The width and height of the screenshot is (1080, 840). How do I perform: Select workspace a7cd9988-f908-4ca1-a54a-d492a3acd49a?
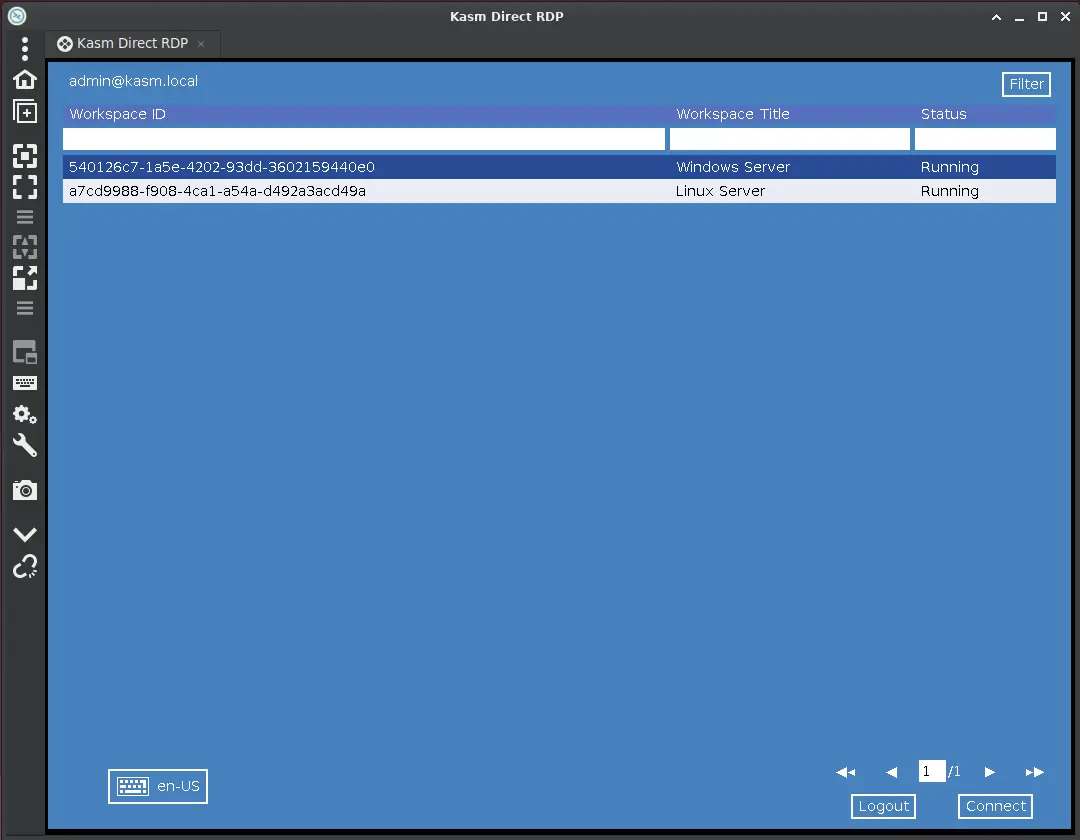coord(559,191)
